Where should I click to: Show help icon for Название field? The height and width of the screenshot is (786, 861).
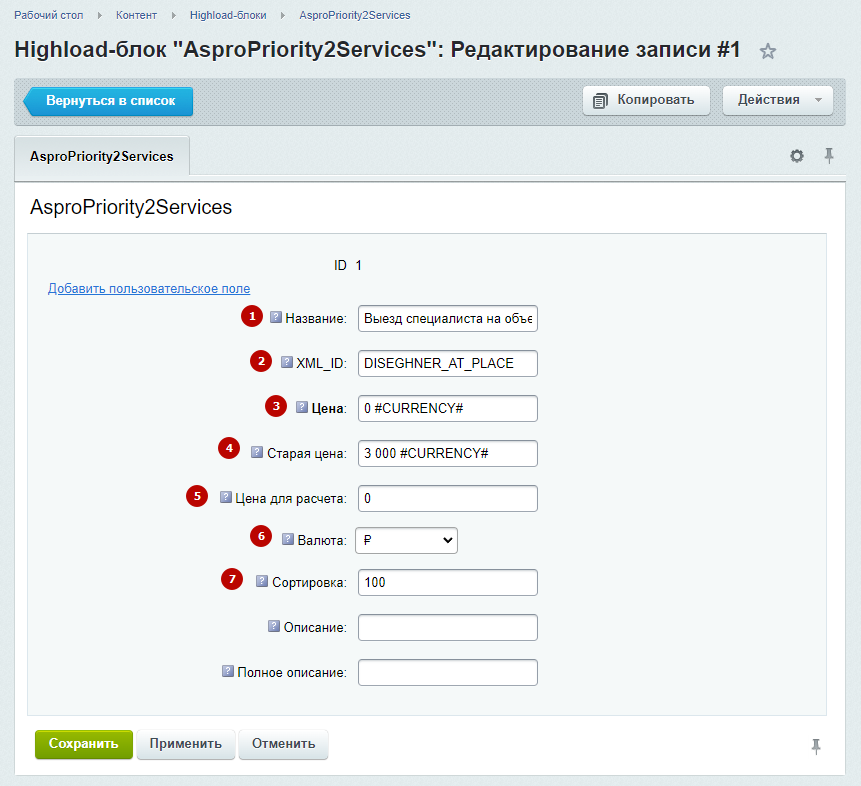click(x=276, y=317)
